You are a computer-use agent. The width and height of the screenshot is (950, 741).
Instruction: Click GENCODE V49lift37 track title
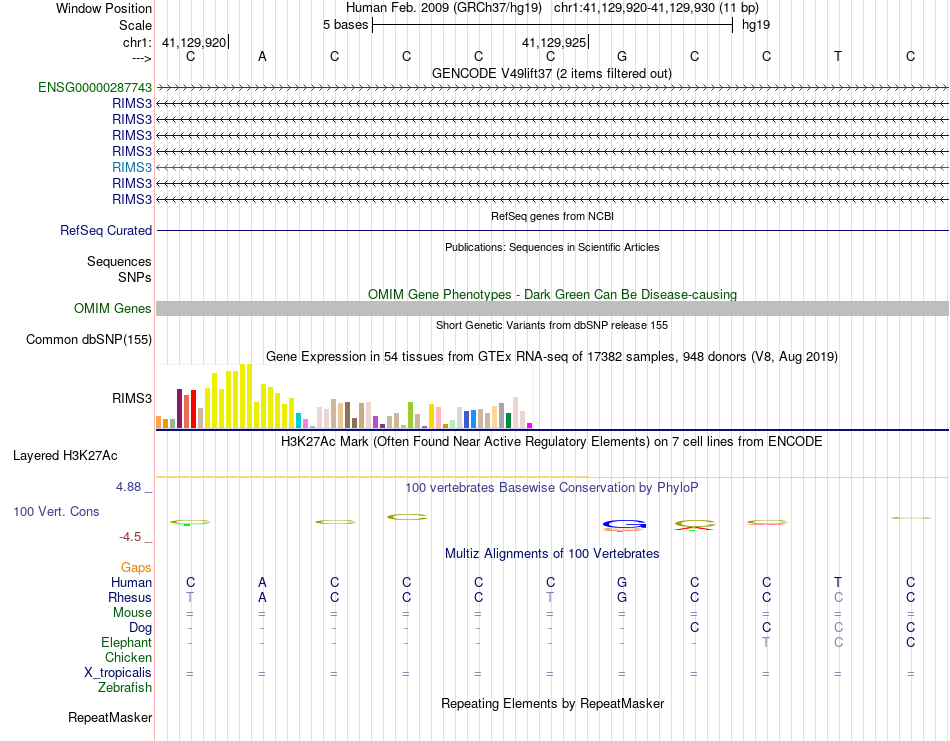click(552, 74)
